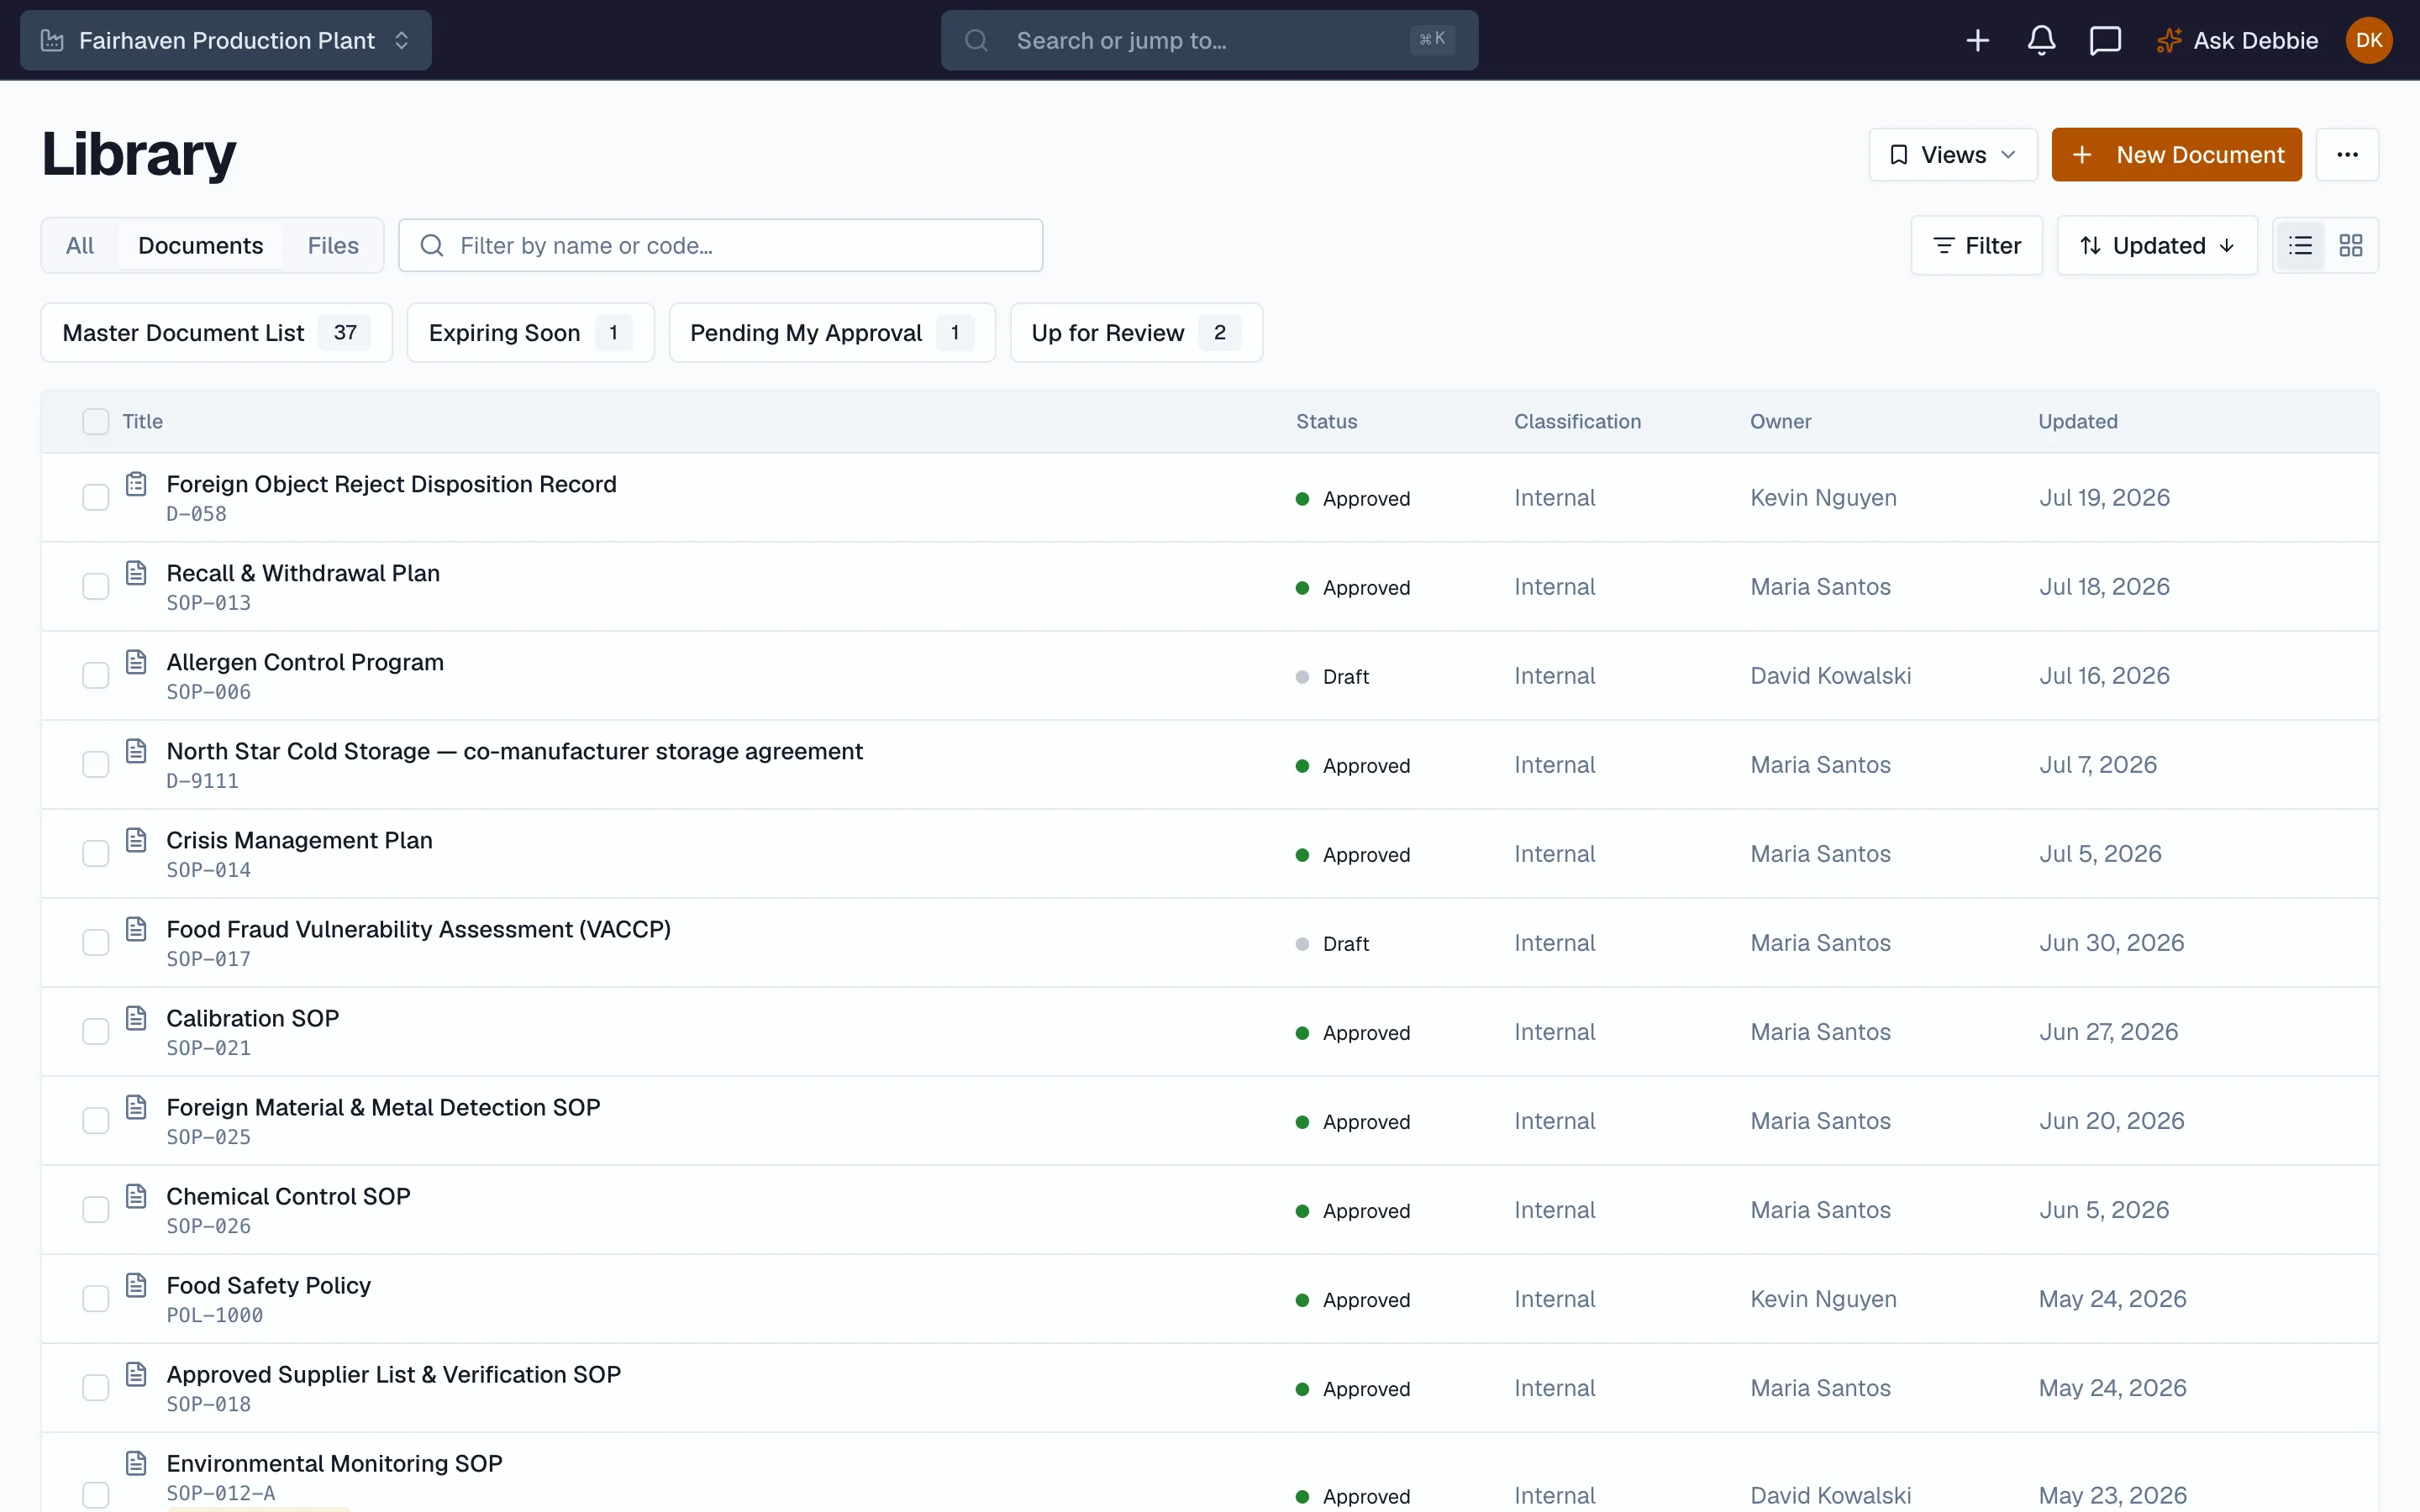Switch to list view icon
This screenshot has width=2420, height=1512.
[x=2300, y=245]
